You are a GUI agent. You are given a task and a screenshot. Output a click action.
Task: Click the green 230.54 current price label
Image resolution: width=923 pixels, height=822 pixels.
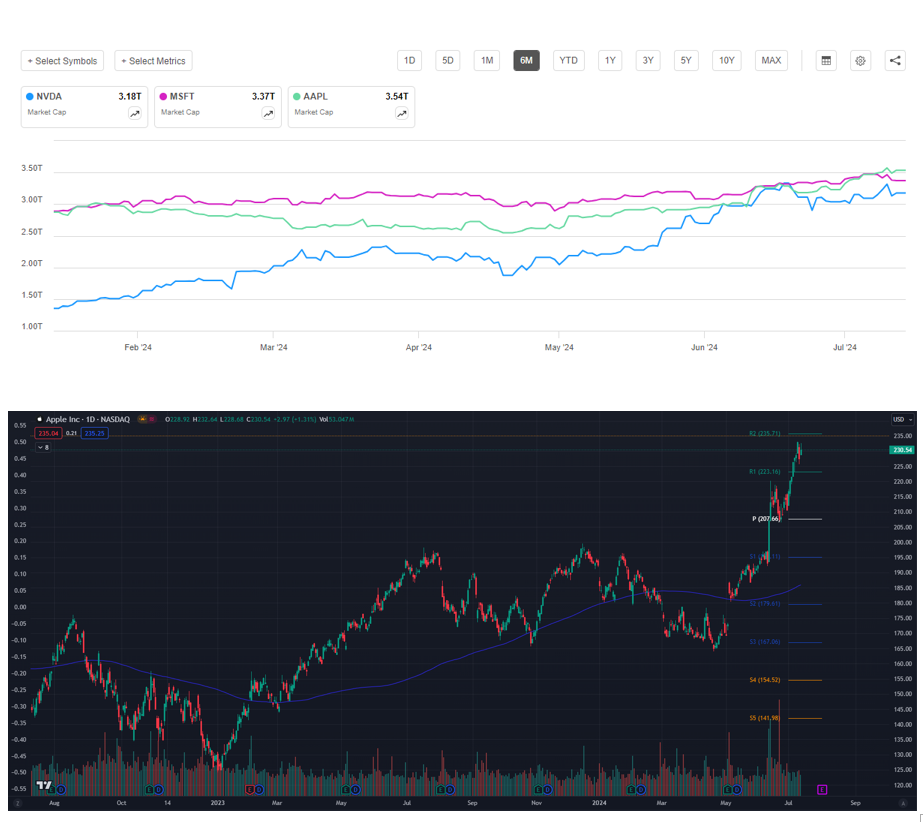coord(902,450)
